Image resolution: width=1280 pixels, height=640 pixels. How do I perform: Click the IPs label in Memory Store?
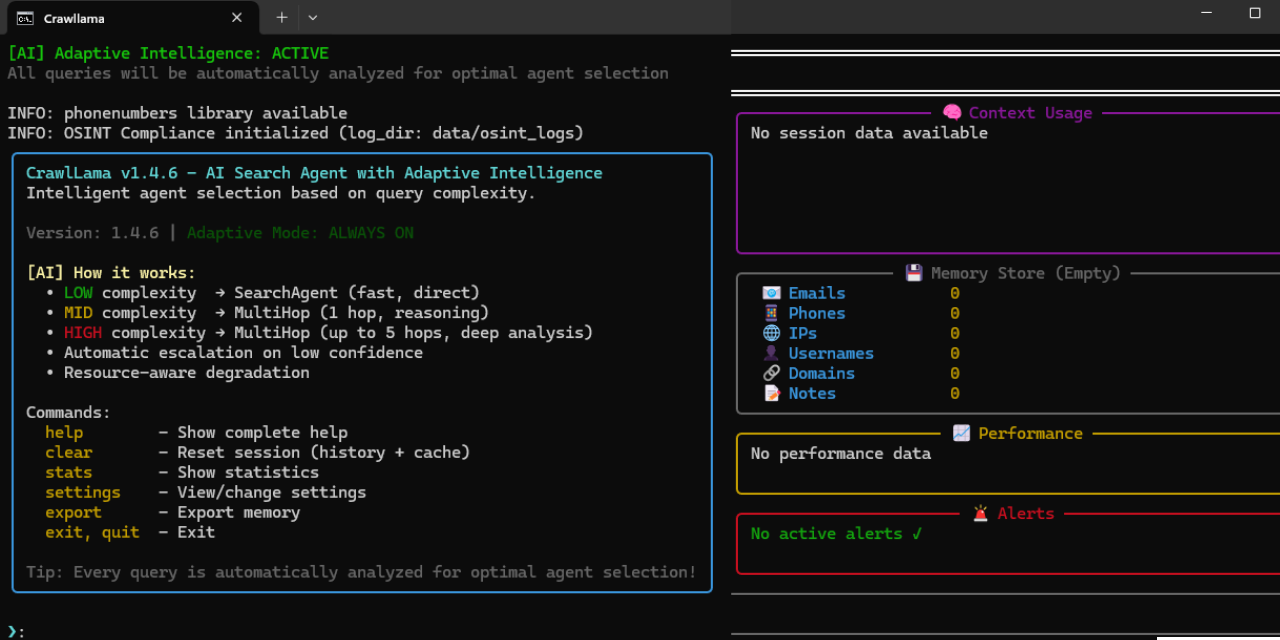tap(803, 333)
